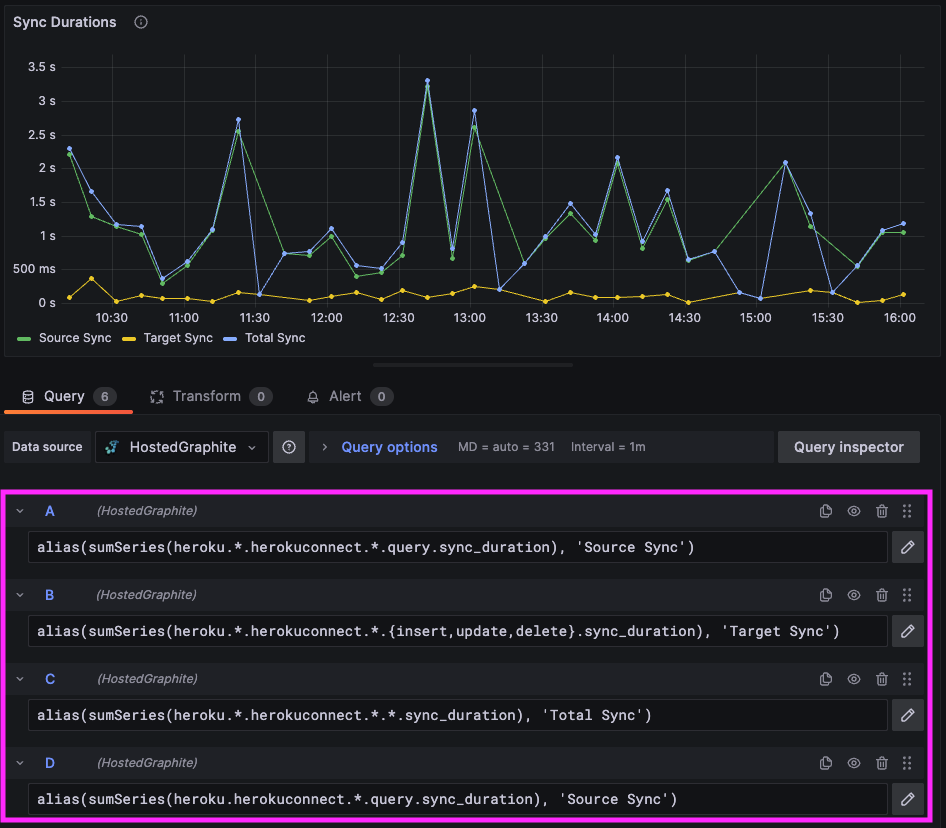
Task: Delete query D using trash icon
Action: pos(881,763)
